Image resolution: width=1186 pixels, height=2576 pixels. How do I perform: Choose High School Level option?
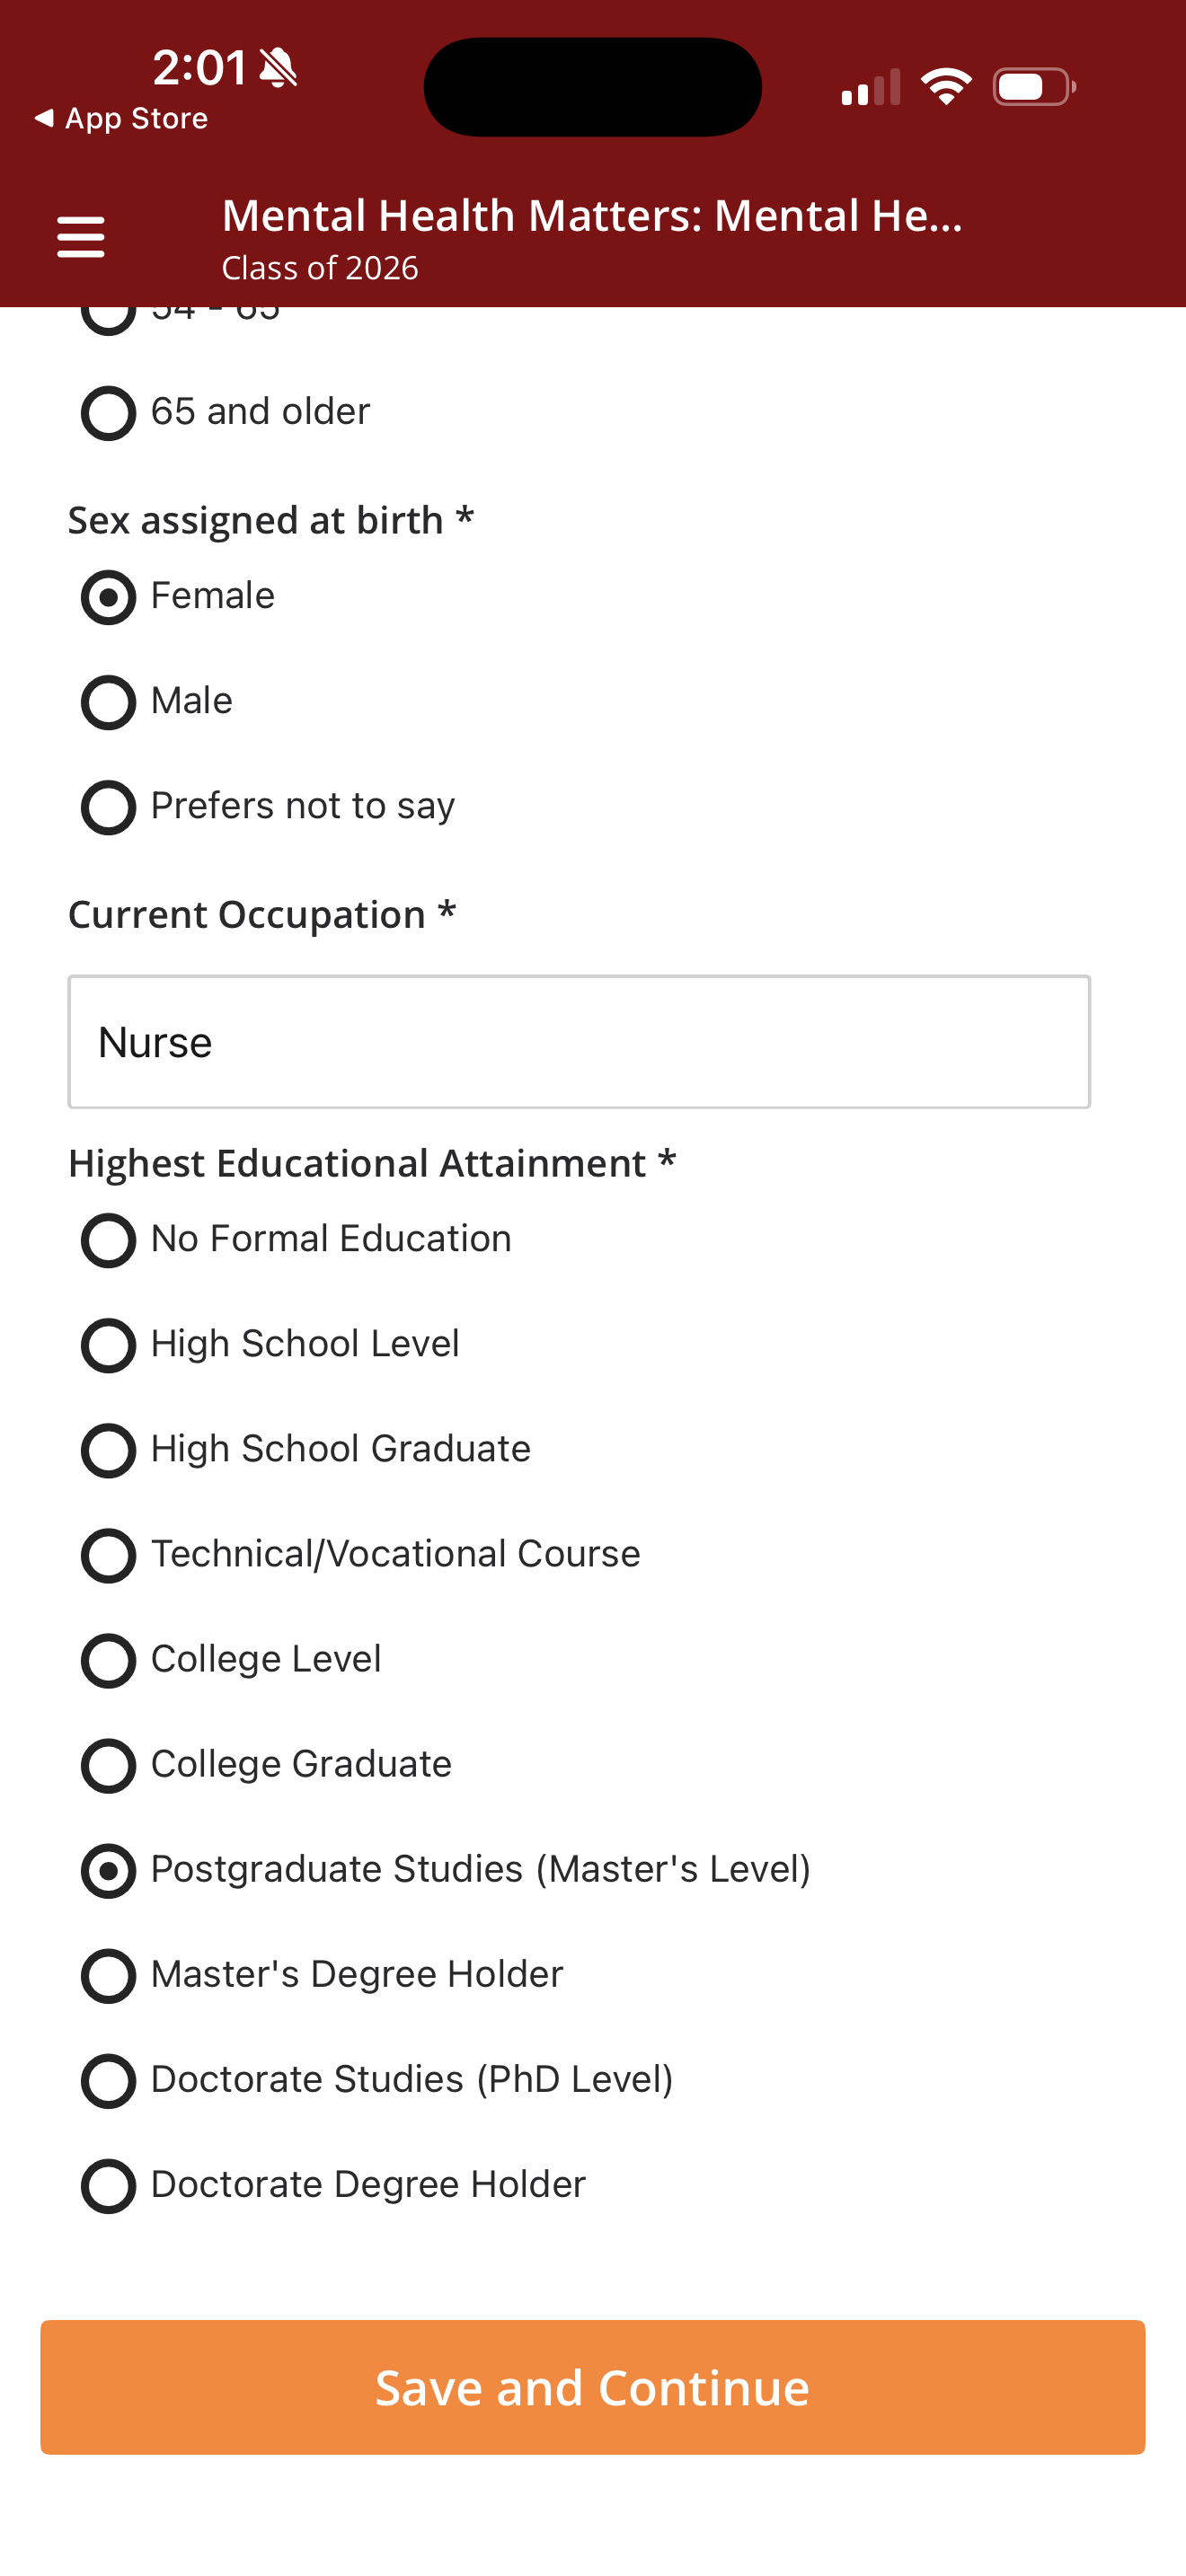tap(108, 1345)
